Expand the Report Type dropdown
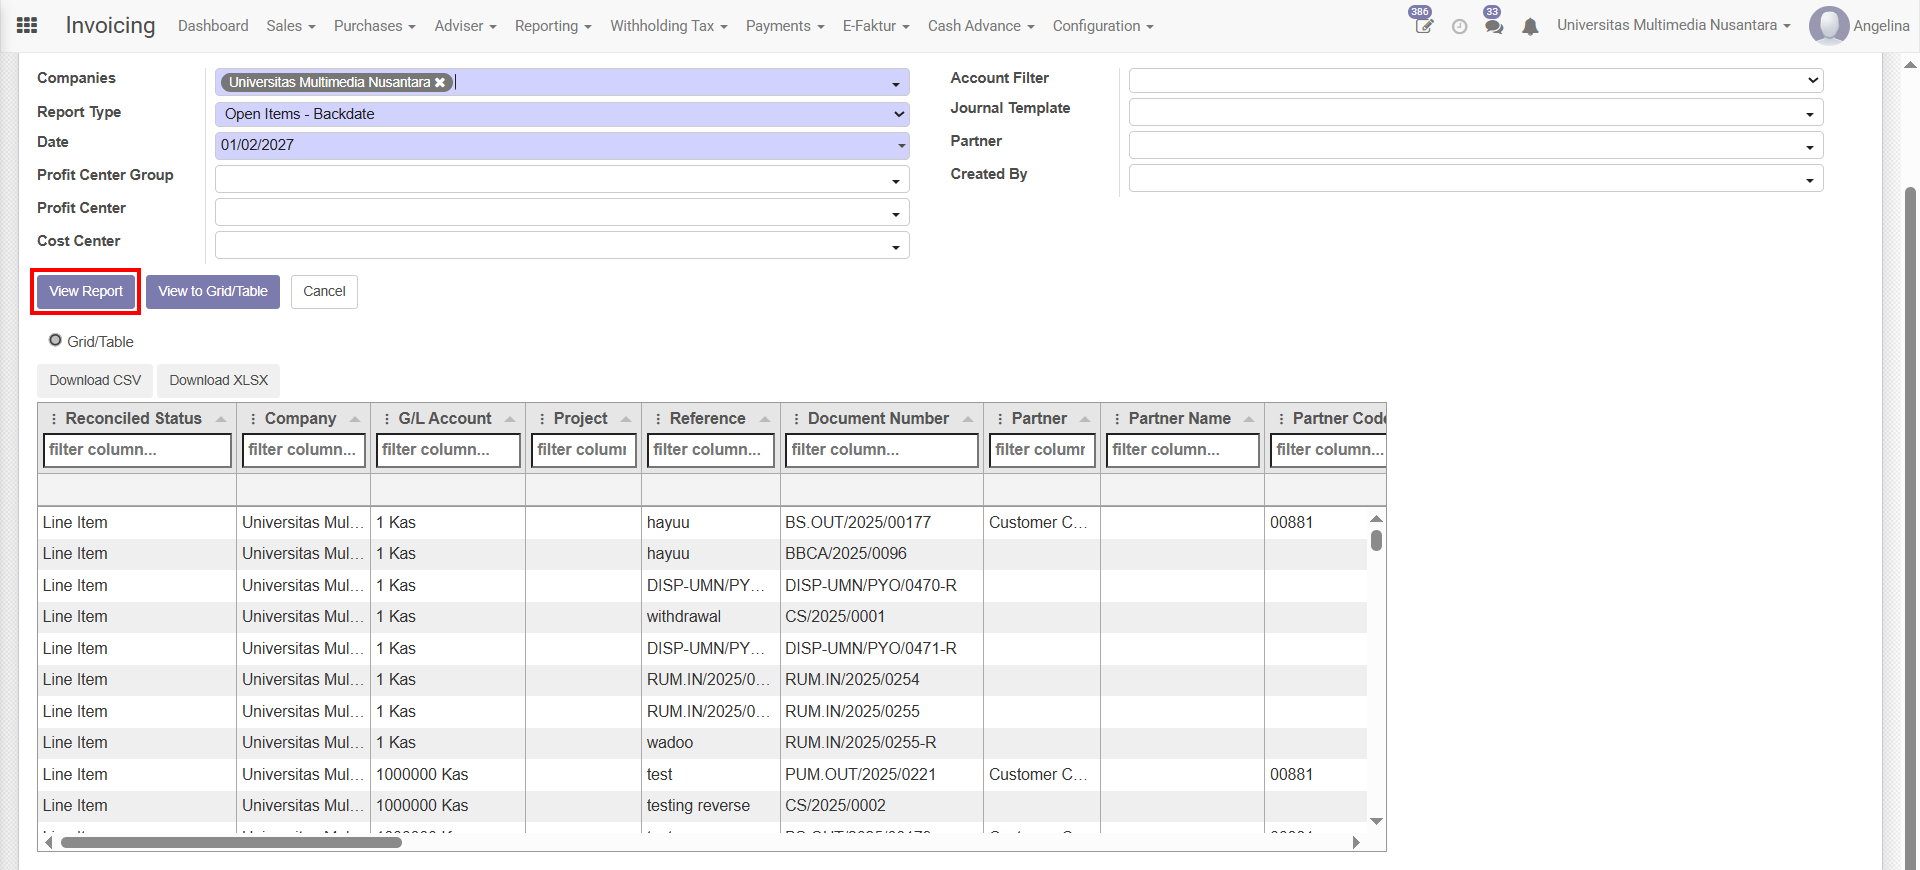This screenshot has height=870, width=1920. point(561,114)
